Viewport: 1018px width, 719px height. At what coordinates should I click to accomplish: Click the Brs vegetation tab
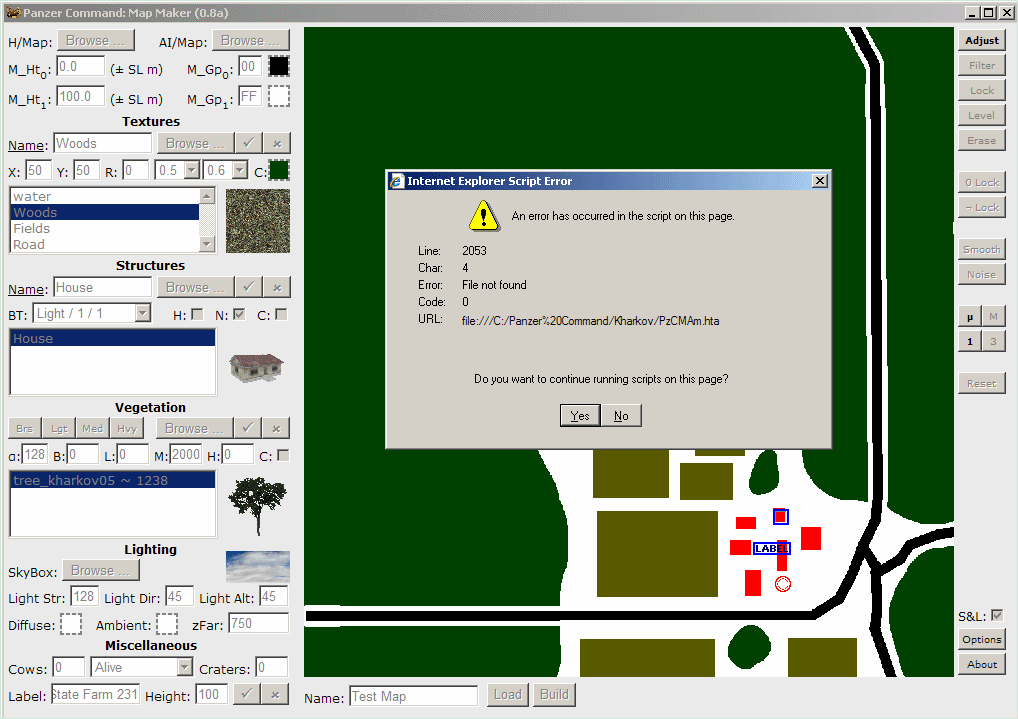pyautogui.click(x=25, y=429)
